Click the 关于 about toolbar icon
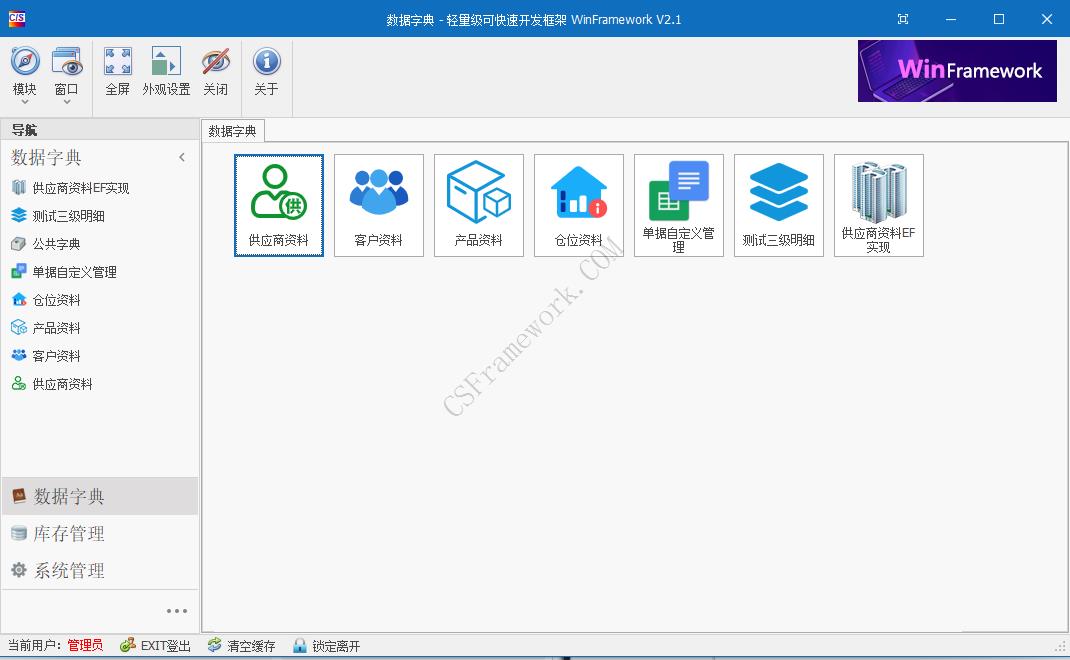 pos(266,70)
